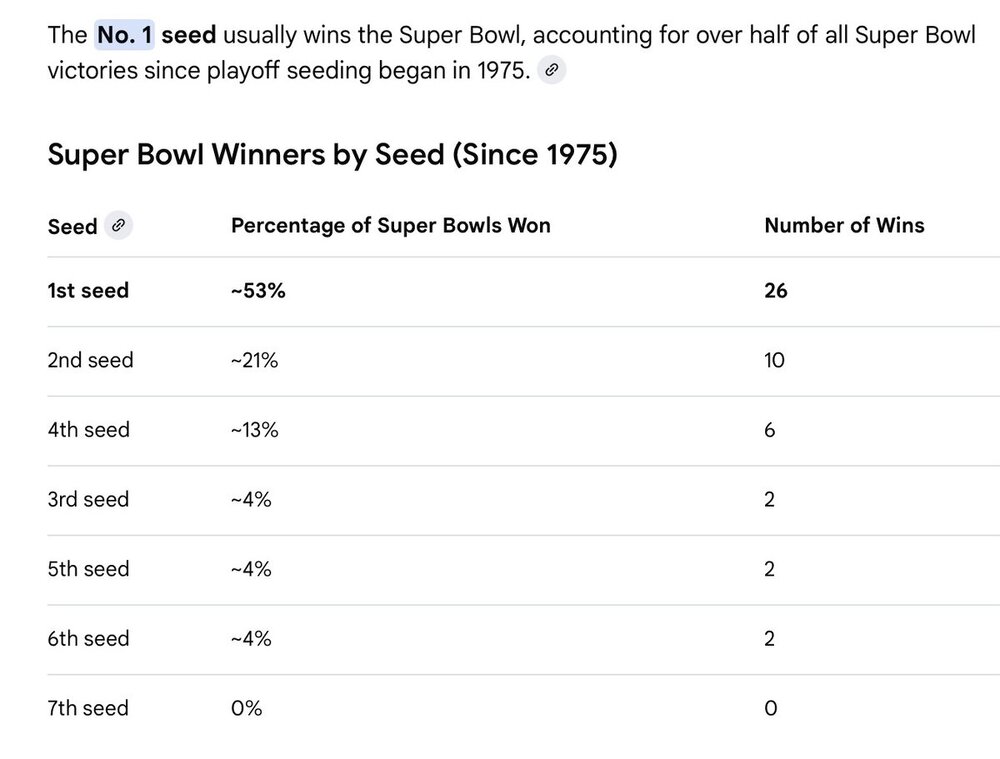Open the link icon beside the Seed header
Screen dimensions: 1000x759
tap(118, 225)
